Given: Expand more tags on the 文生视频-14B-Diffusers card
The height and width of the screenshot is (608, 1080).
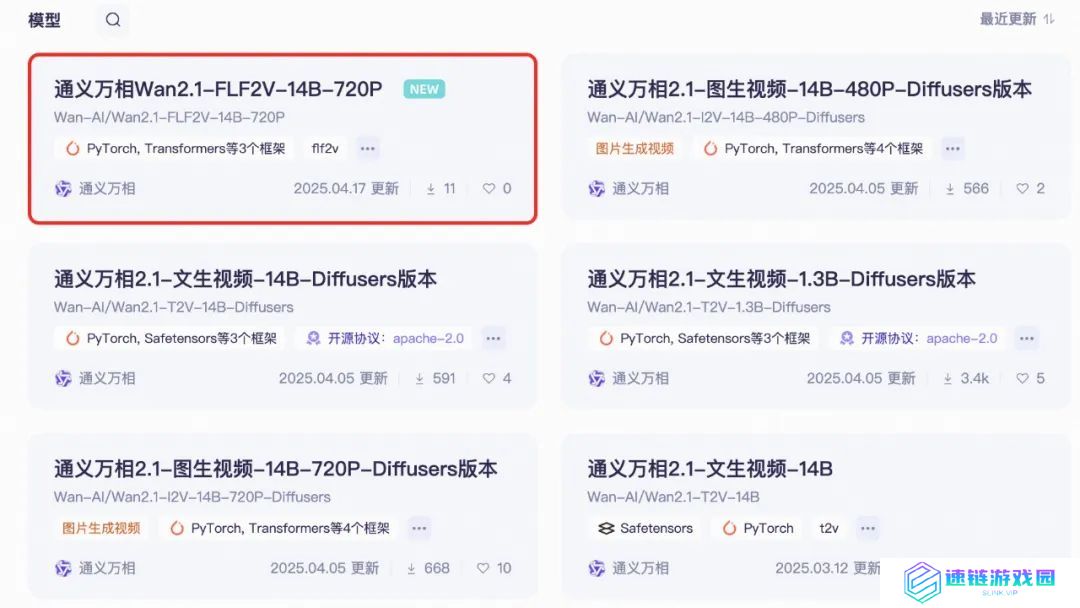Looking at the screenshot, I should click(493, 339).
